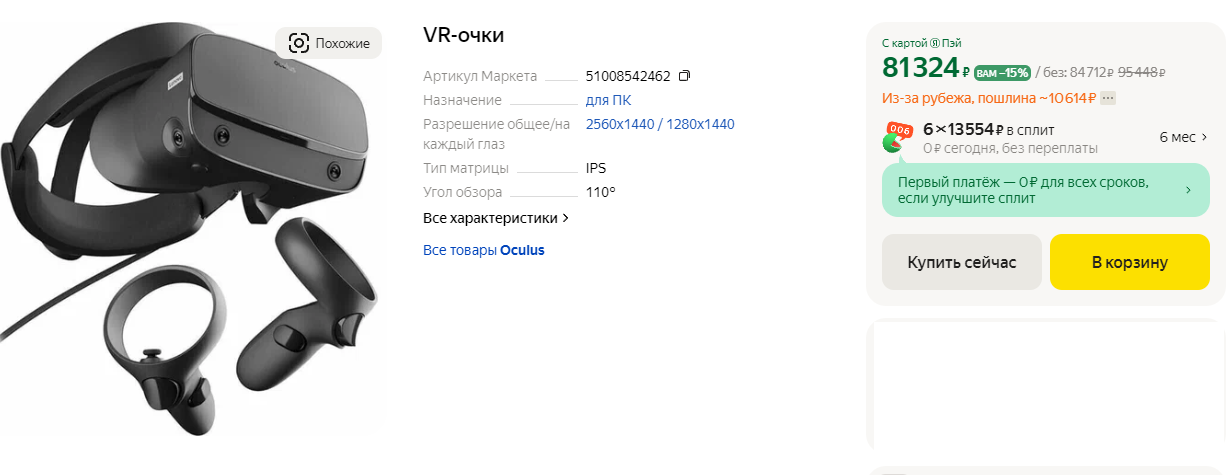This screenshot has height=475, width=1232.
Task: Open Все товары Oculus link
Action: click(x=484, y=250)
